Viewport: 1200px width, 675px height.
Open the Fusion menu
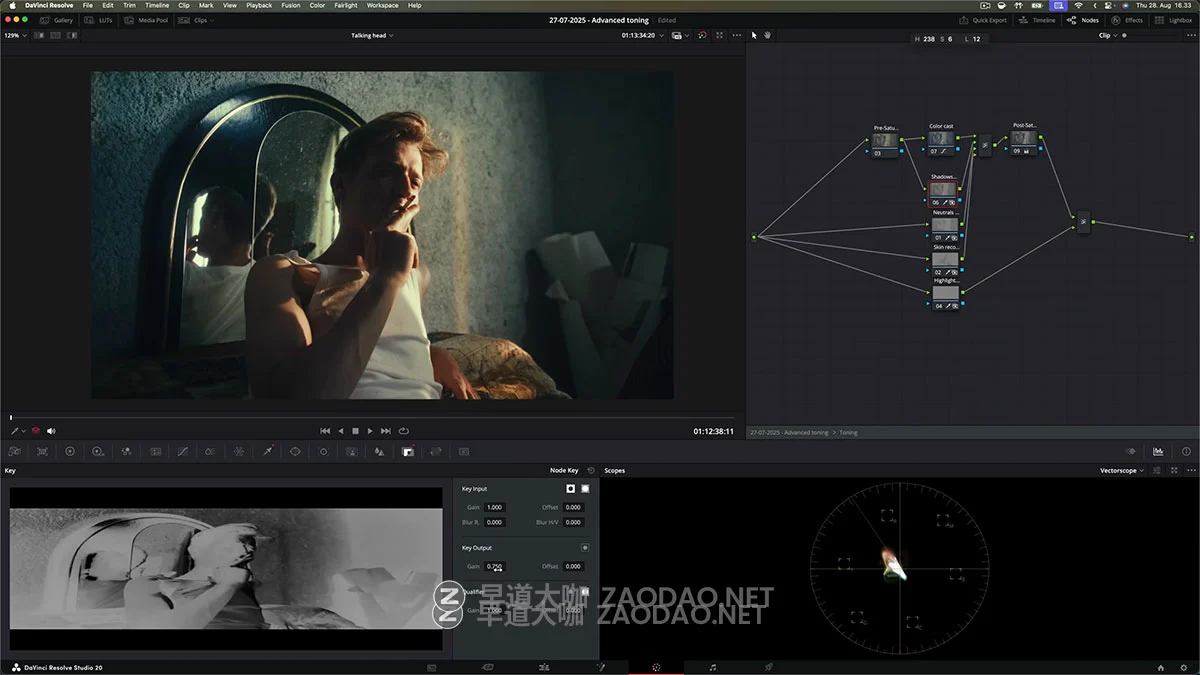(x=290, y=5)
